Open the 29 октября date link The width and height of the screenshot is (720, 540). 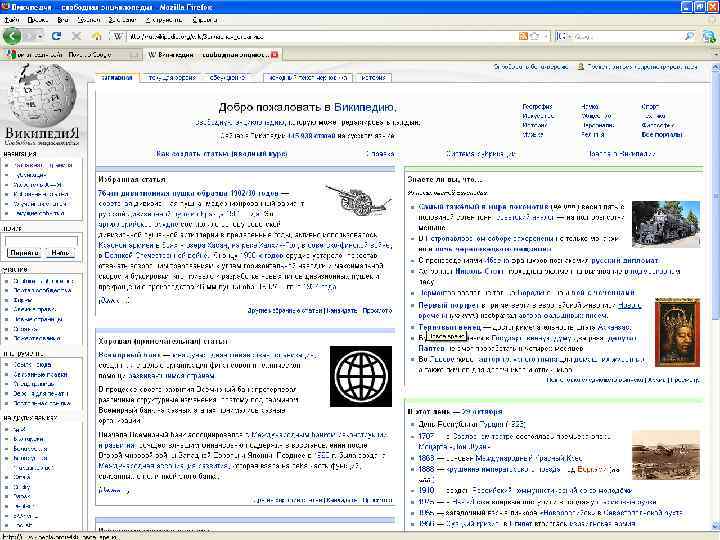click(x=482, y=411)
